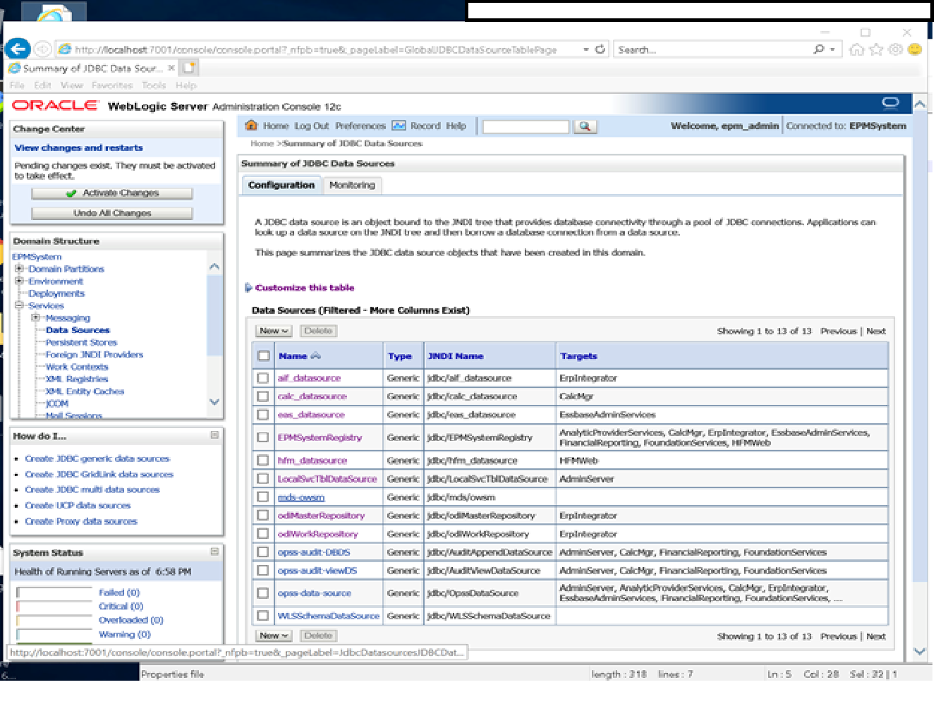Viewport: 936px width, 724px height.
Task: Open the browser tools gear icon
Action: point(895,50)
